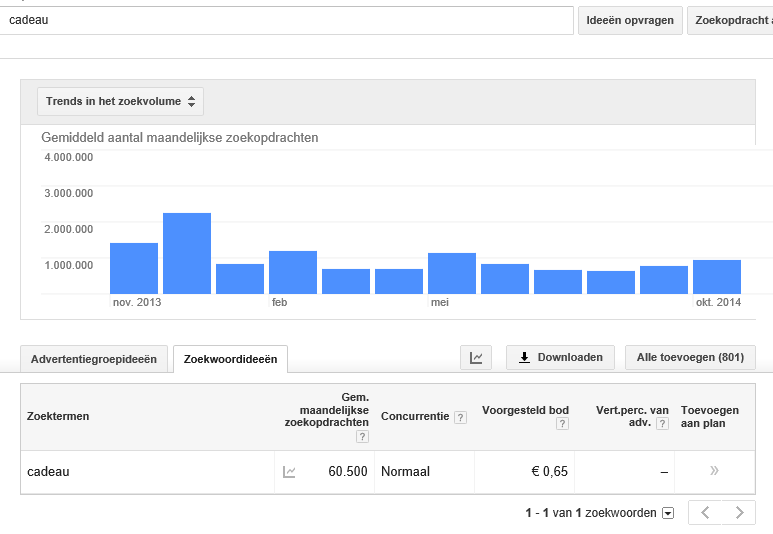Screen dimensions: 773x534
Task: Switch to Advertentiegroepideeën tab
Action: (94, 359)
